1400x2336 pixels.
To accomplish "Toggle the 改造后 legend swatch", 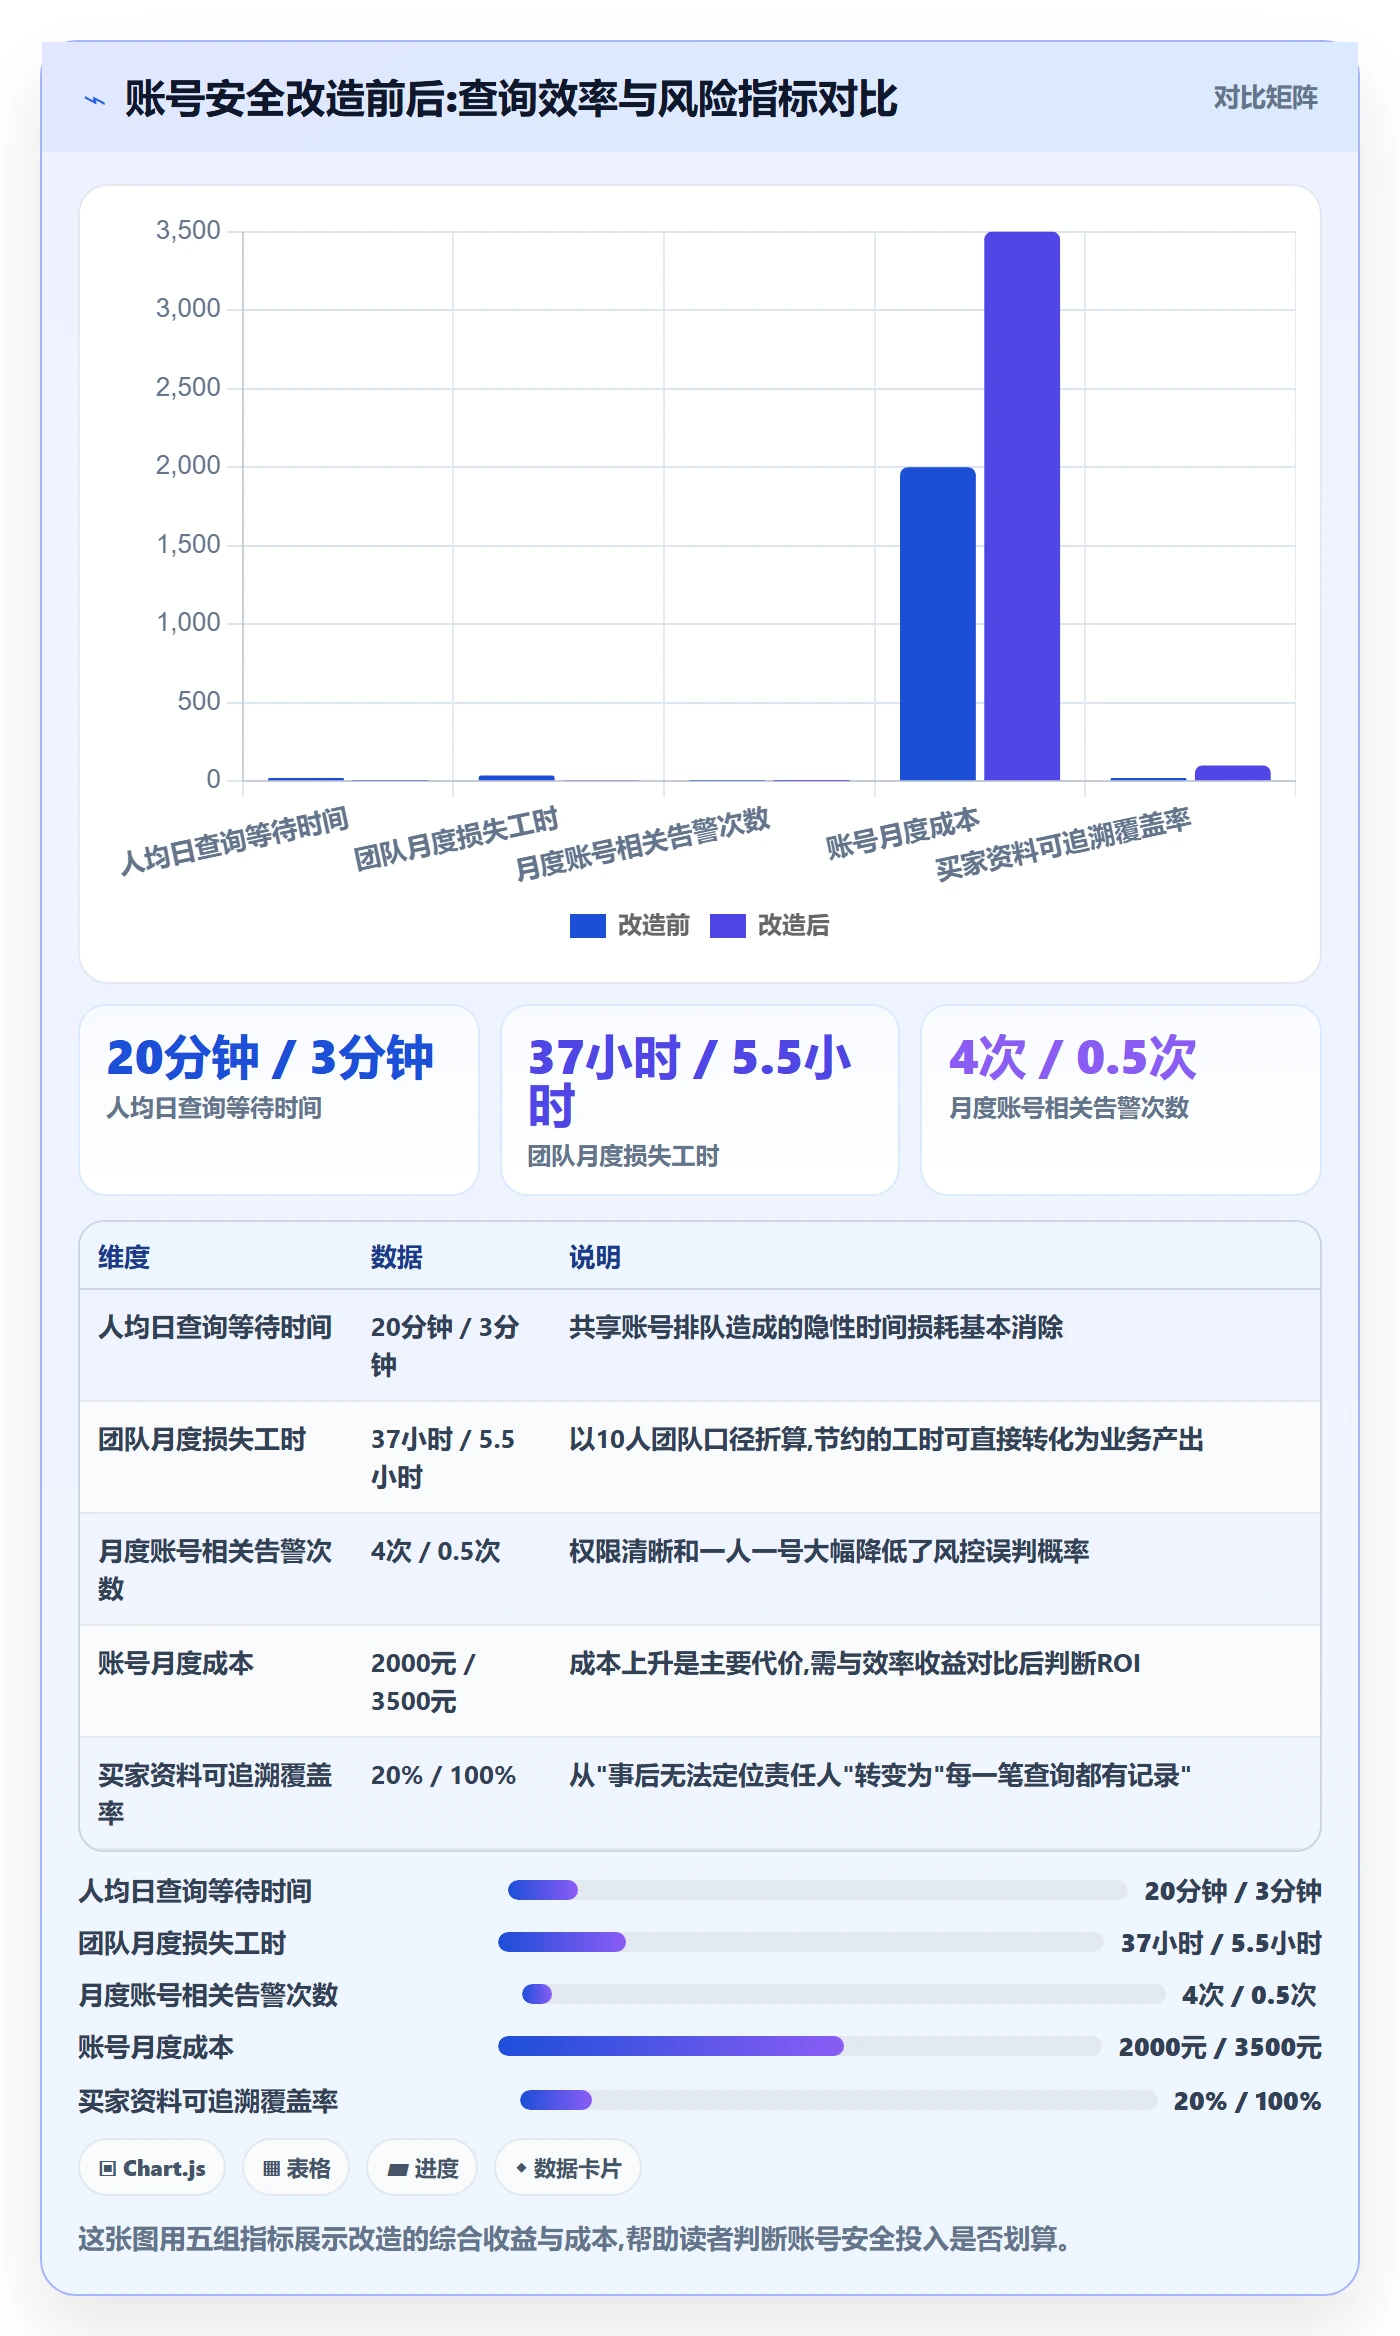I will coord(727,926).
